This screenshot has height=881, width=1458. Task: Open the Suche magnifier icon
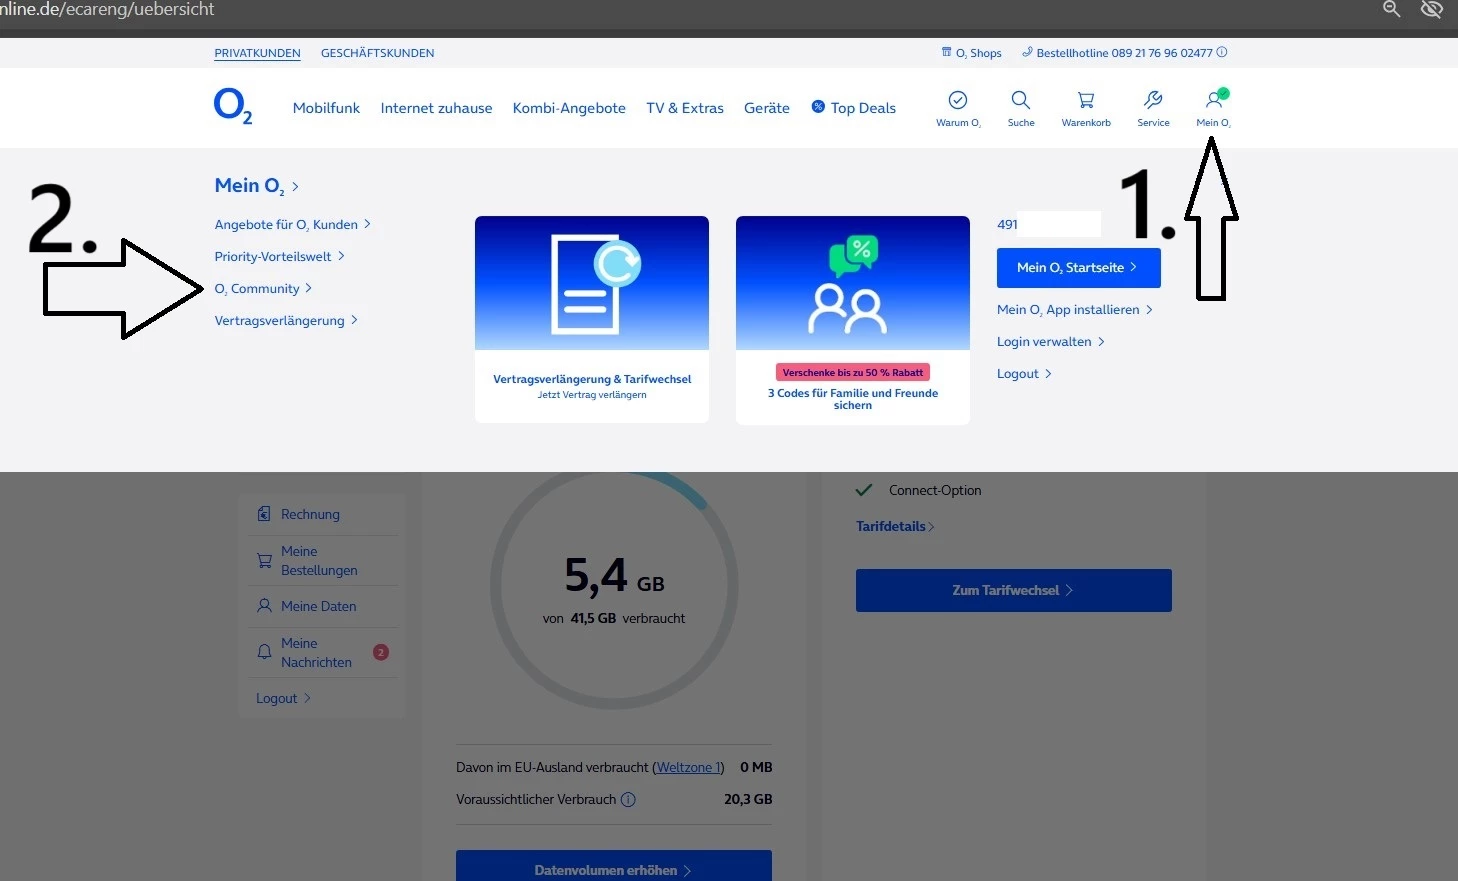(1020, 100)
